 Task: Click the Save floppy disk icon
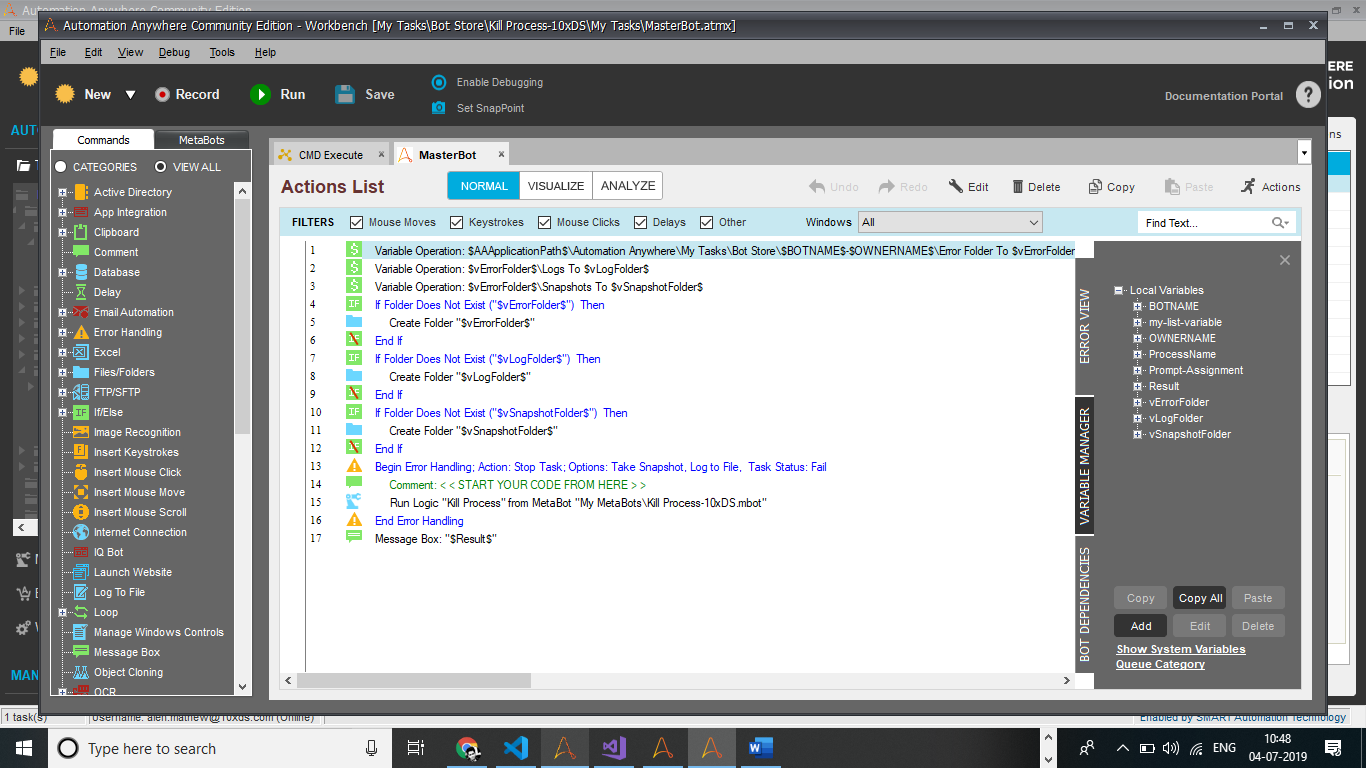pyautogui.click(x=345, y=94)
